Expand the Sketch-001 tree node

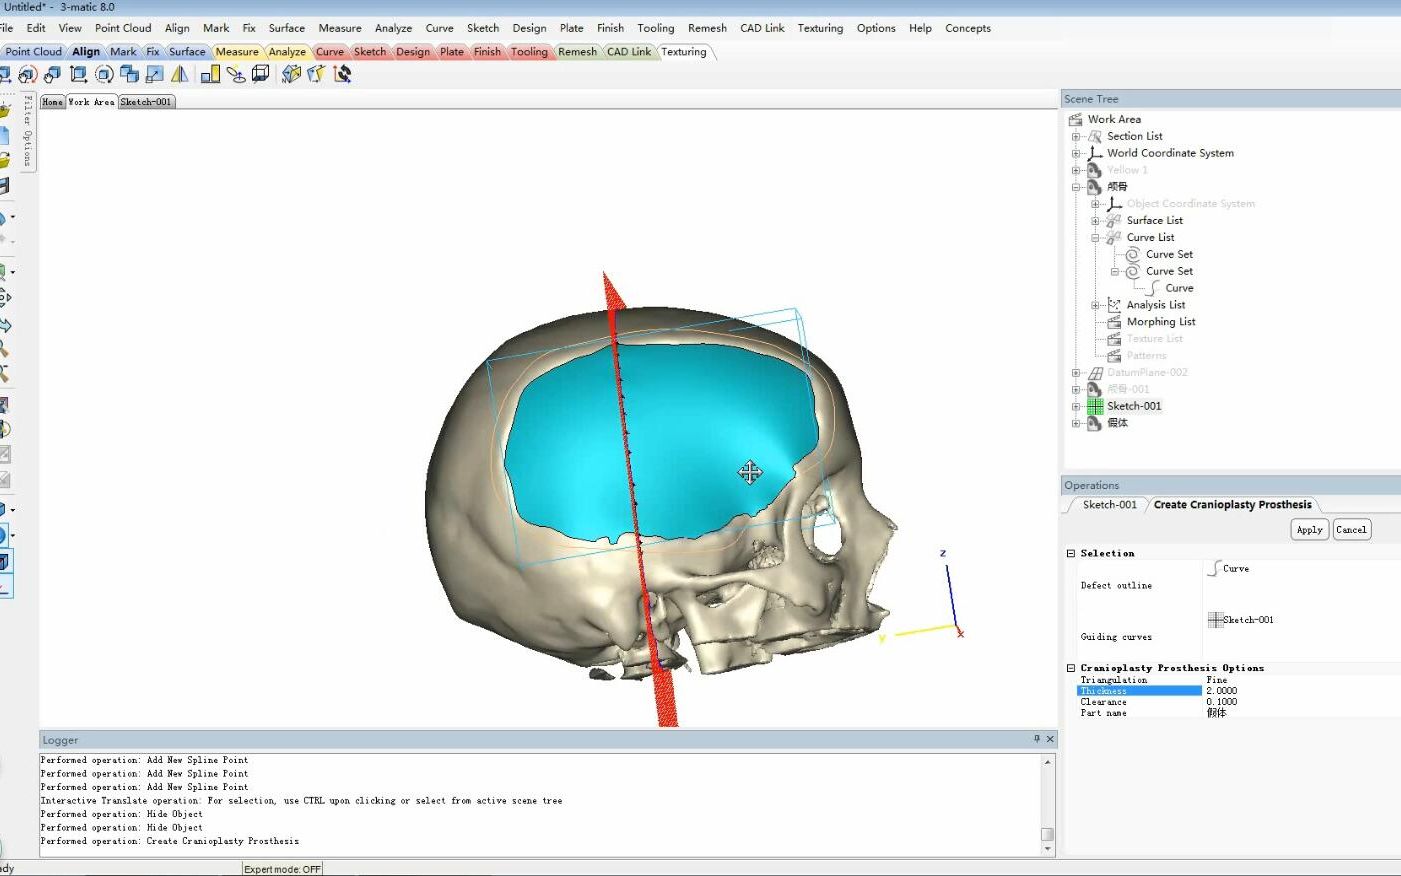pyautogui.click(x=1076, y=406)
